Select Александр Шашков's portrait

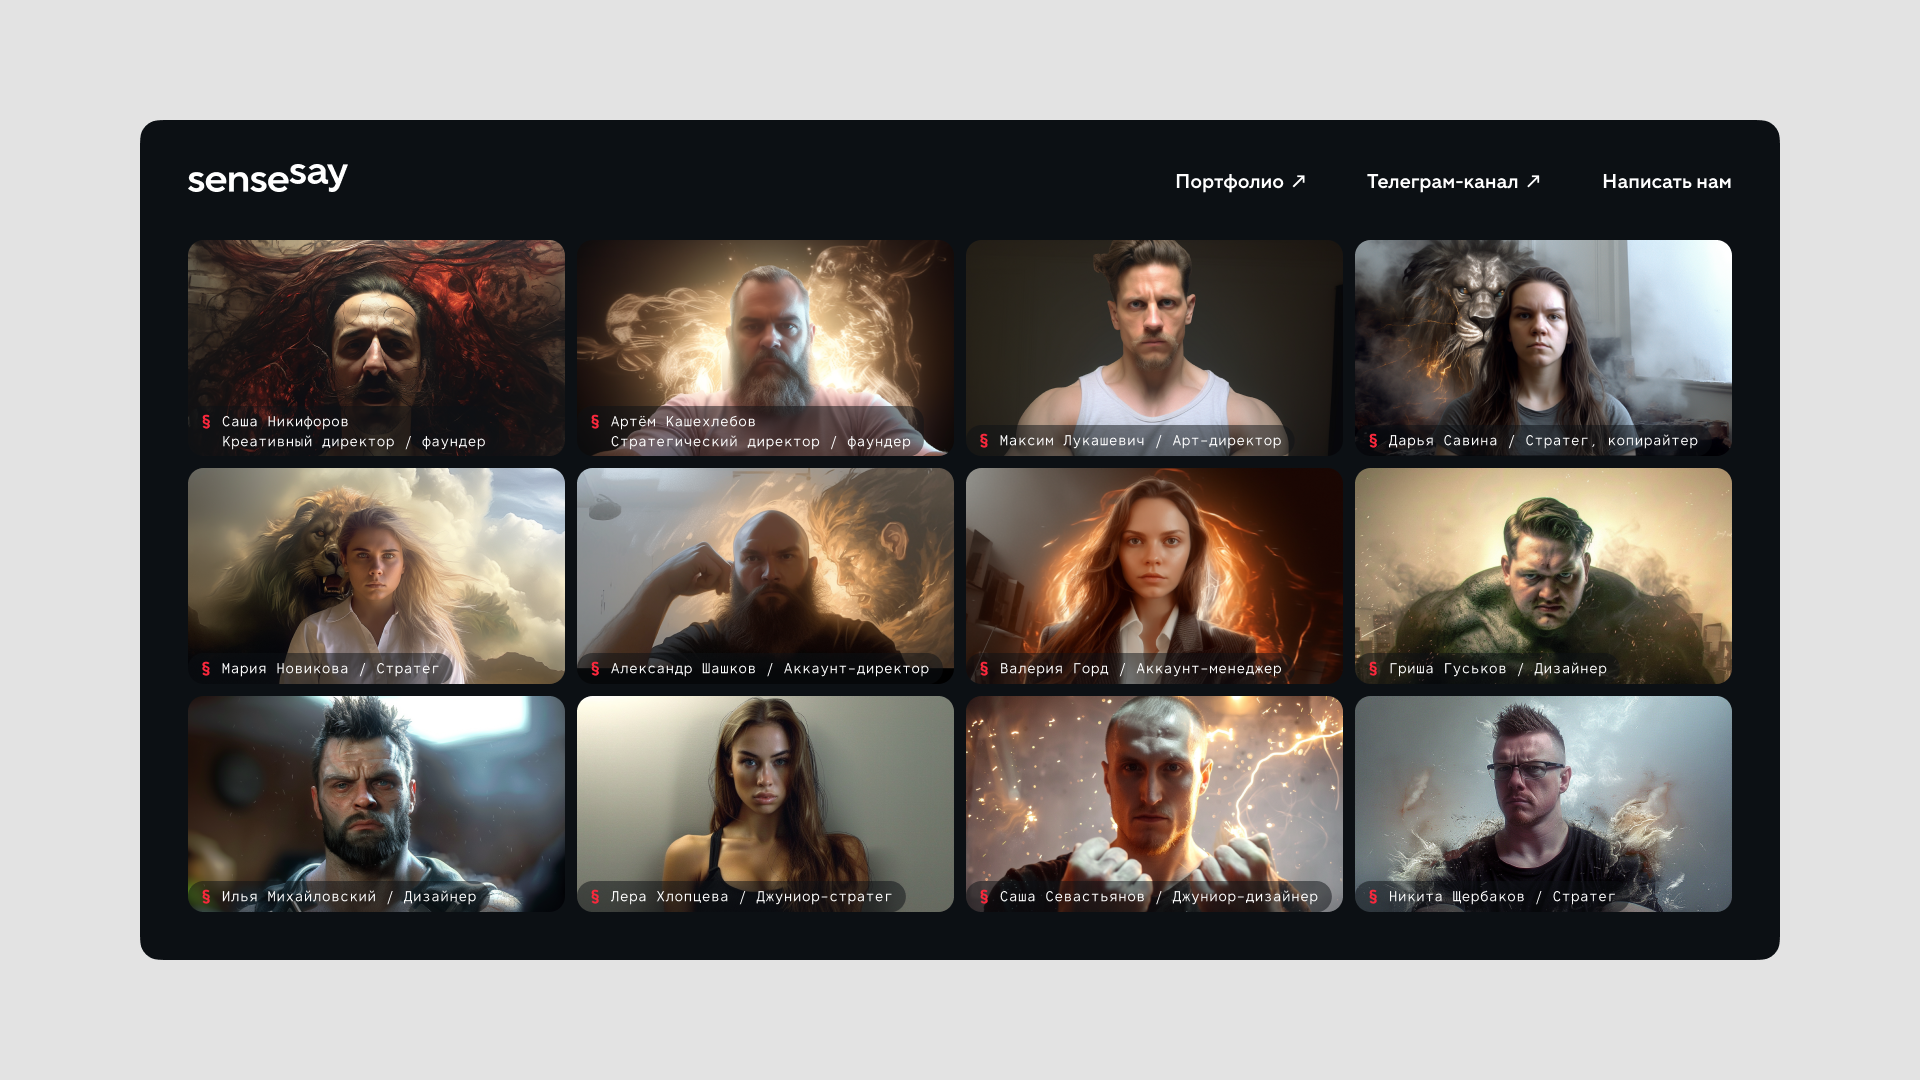point(765,576)
